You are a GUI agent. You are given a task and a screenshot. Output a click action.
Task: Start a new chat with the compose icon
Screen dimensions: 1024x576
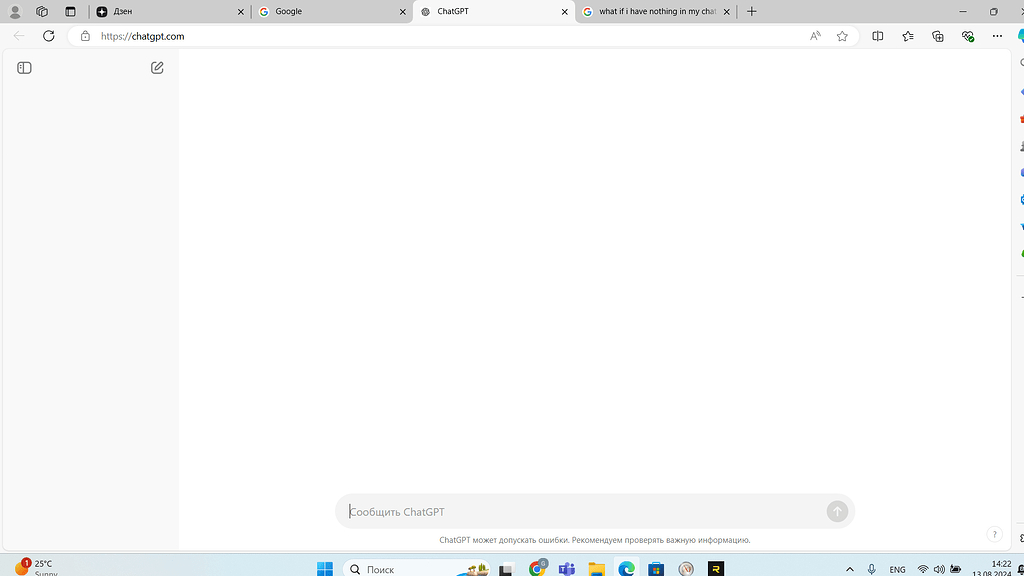coord(157,67)
